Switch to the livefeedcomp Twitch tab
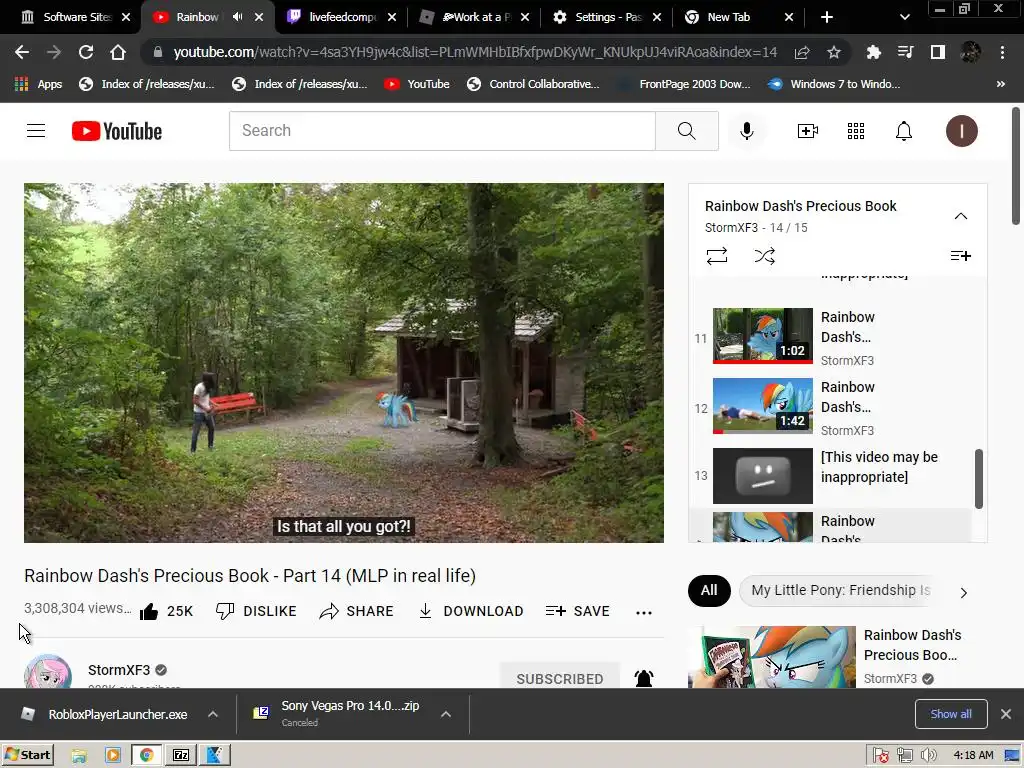Screen dimensions: 1024x768 tap(342, 17)
